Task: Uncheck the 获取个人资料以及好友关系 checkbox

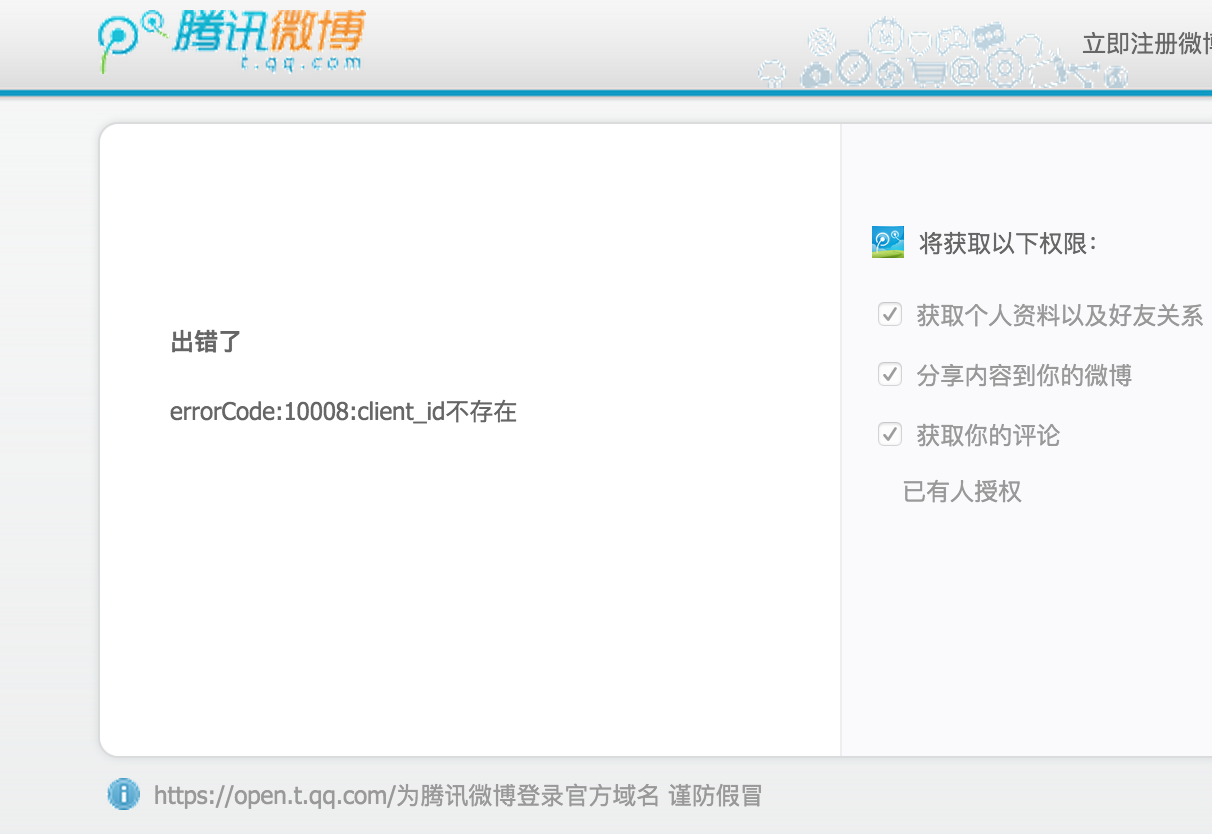Action: coord(890,315)
